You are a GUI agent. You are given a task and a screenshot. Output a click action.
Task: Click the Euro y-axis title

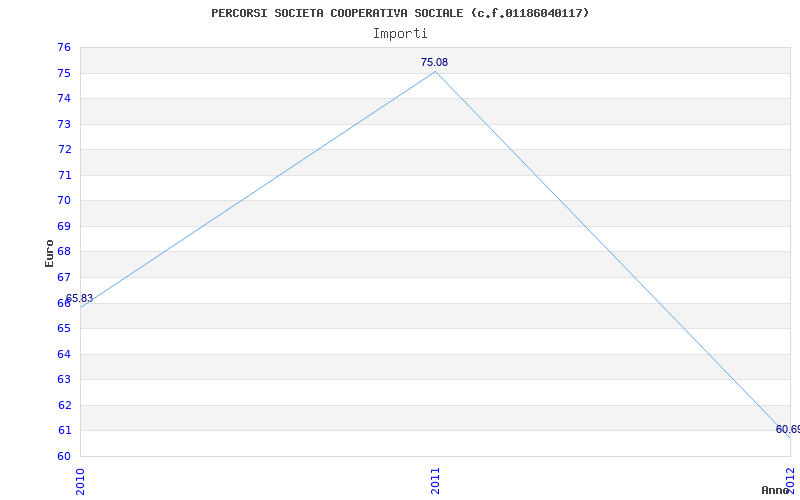49,254
